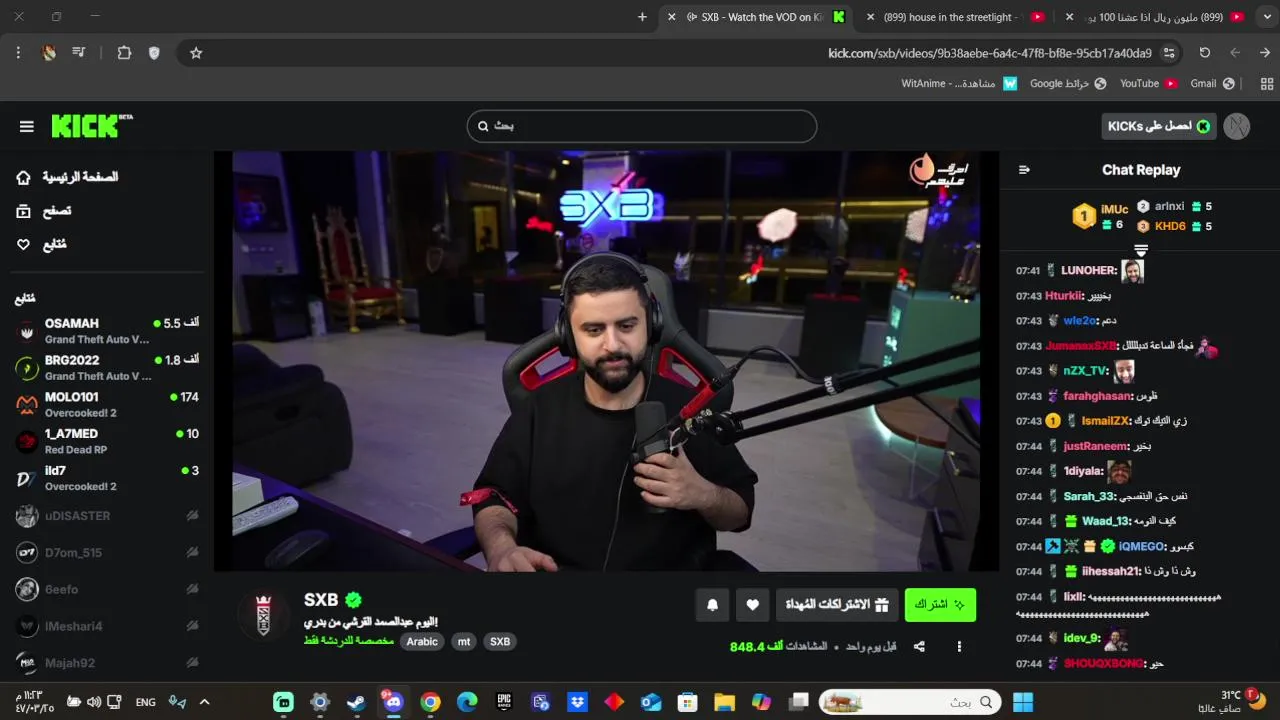Viewport: 1280px width, 720px height.
Task: Close the SXB Kick VOD tab
Action: point(672,17)
